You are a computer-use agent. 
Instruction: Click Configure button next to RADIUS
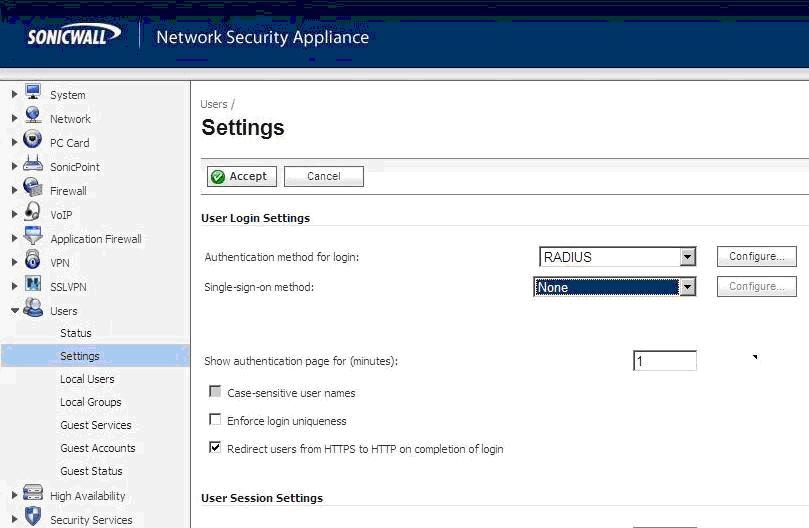click(756, 257)
